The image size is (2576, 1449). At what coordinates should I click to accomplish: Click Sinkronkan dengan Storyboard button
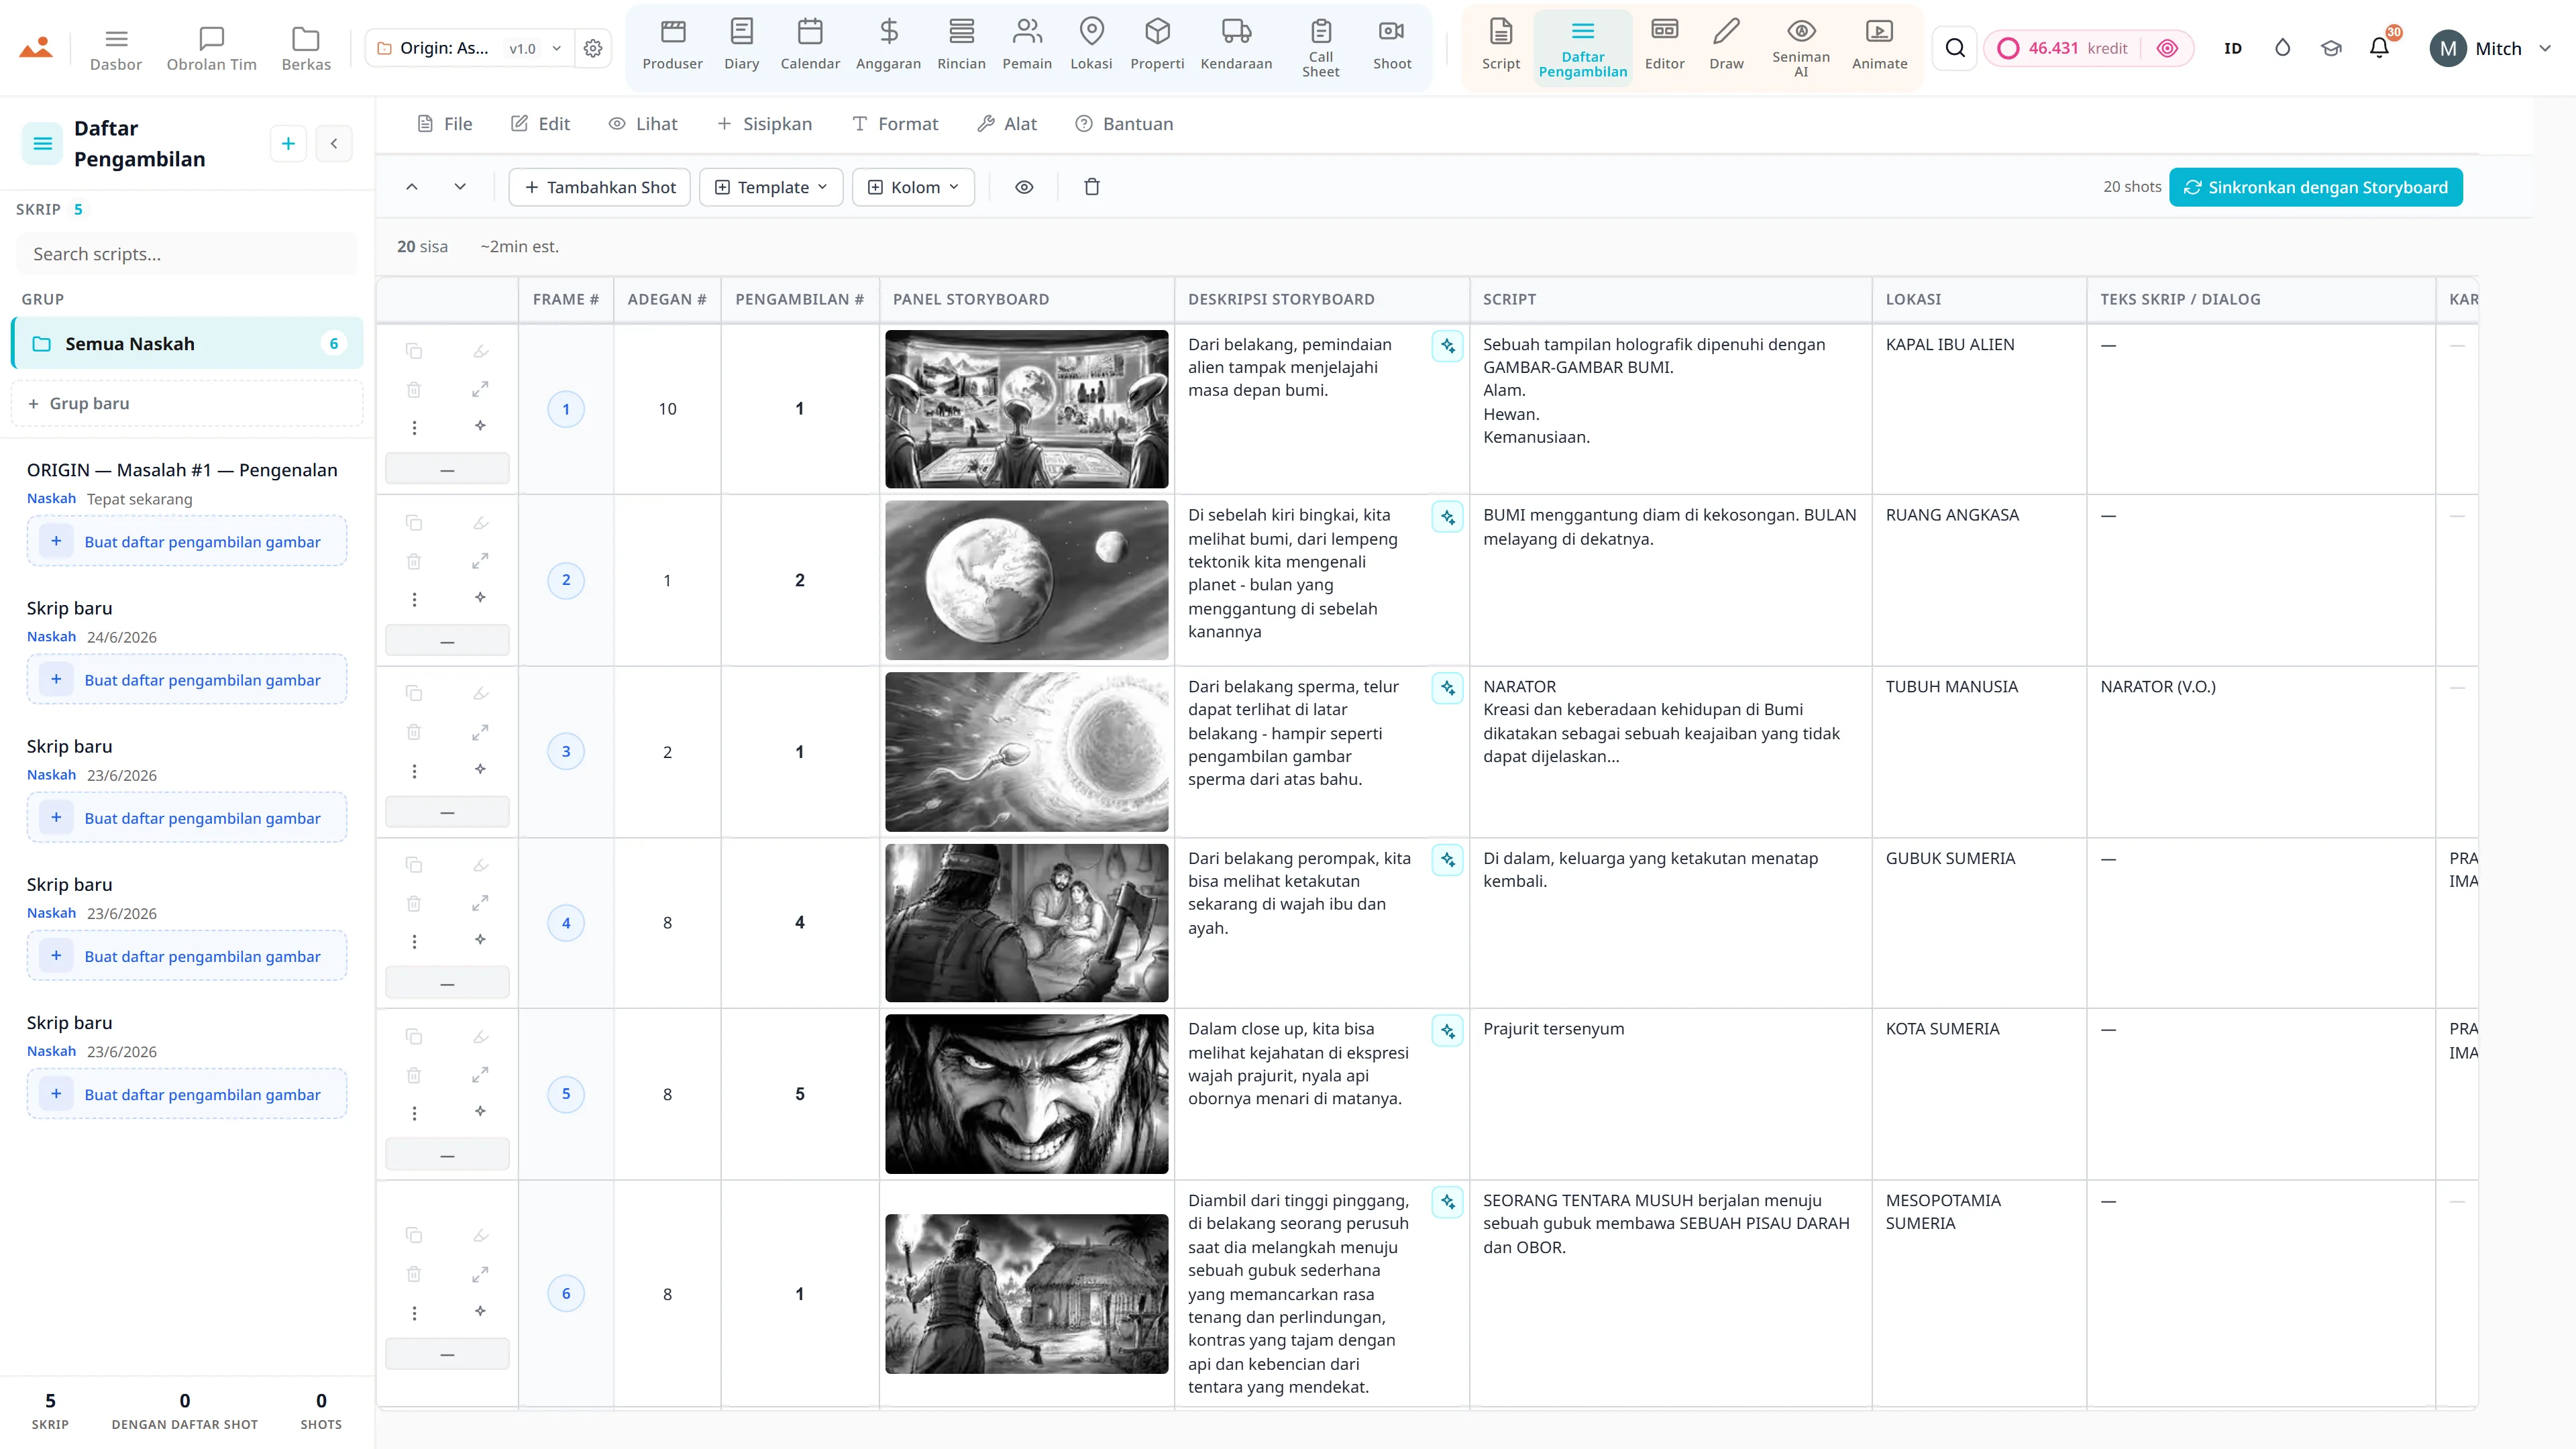pos(2315,187)
